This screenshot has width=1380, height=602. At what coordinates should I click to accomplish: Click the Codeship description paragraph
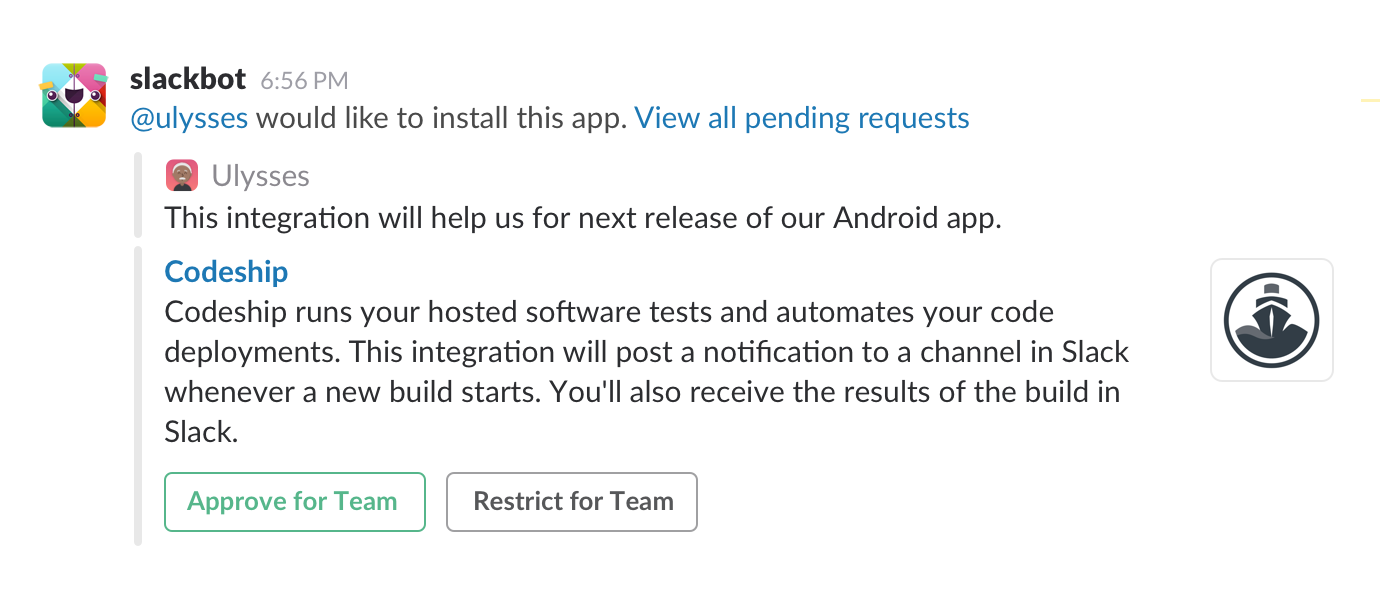[x=646, y=372]
